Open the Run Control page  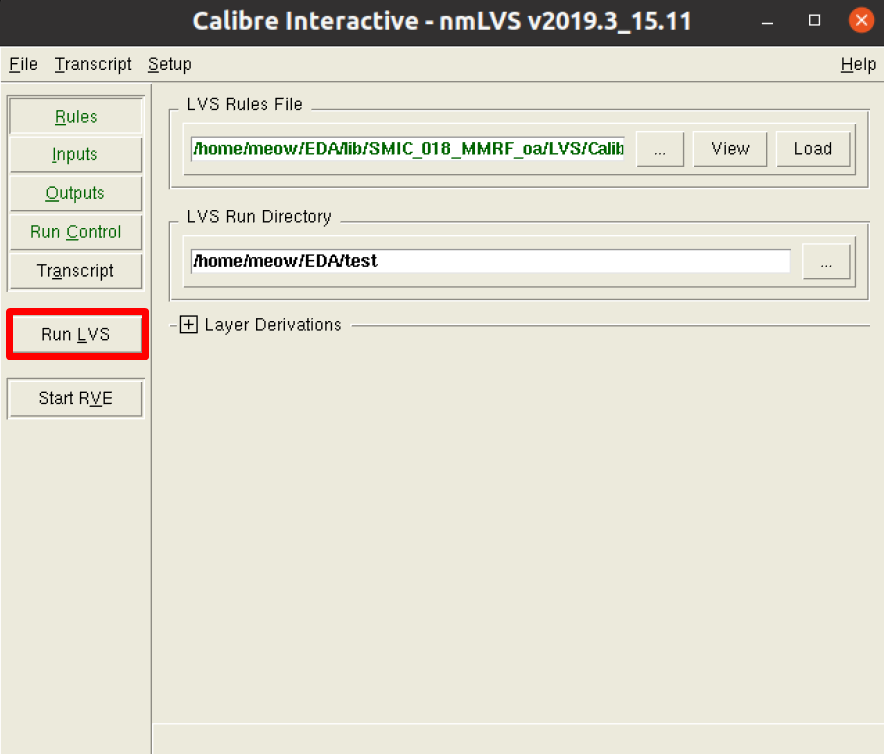(x=75, y=232)
